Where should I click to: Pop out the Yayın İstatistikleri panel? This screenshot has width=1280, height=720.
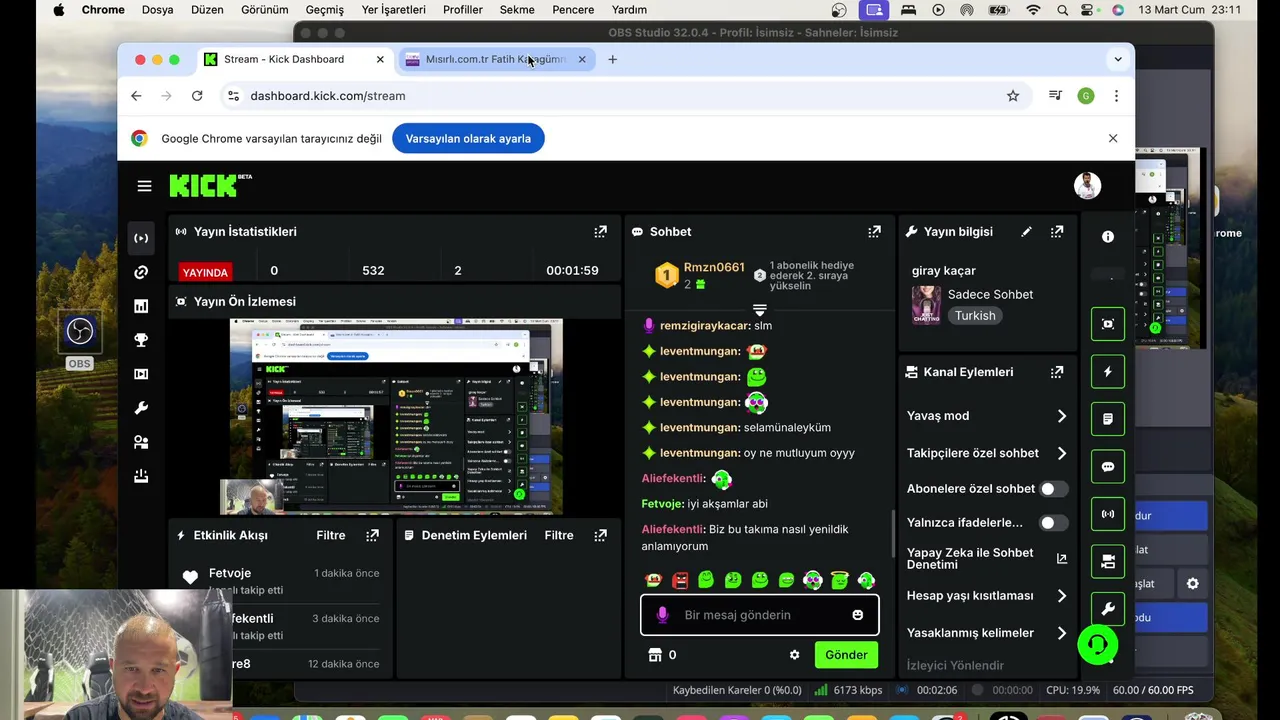600,231
